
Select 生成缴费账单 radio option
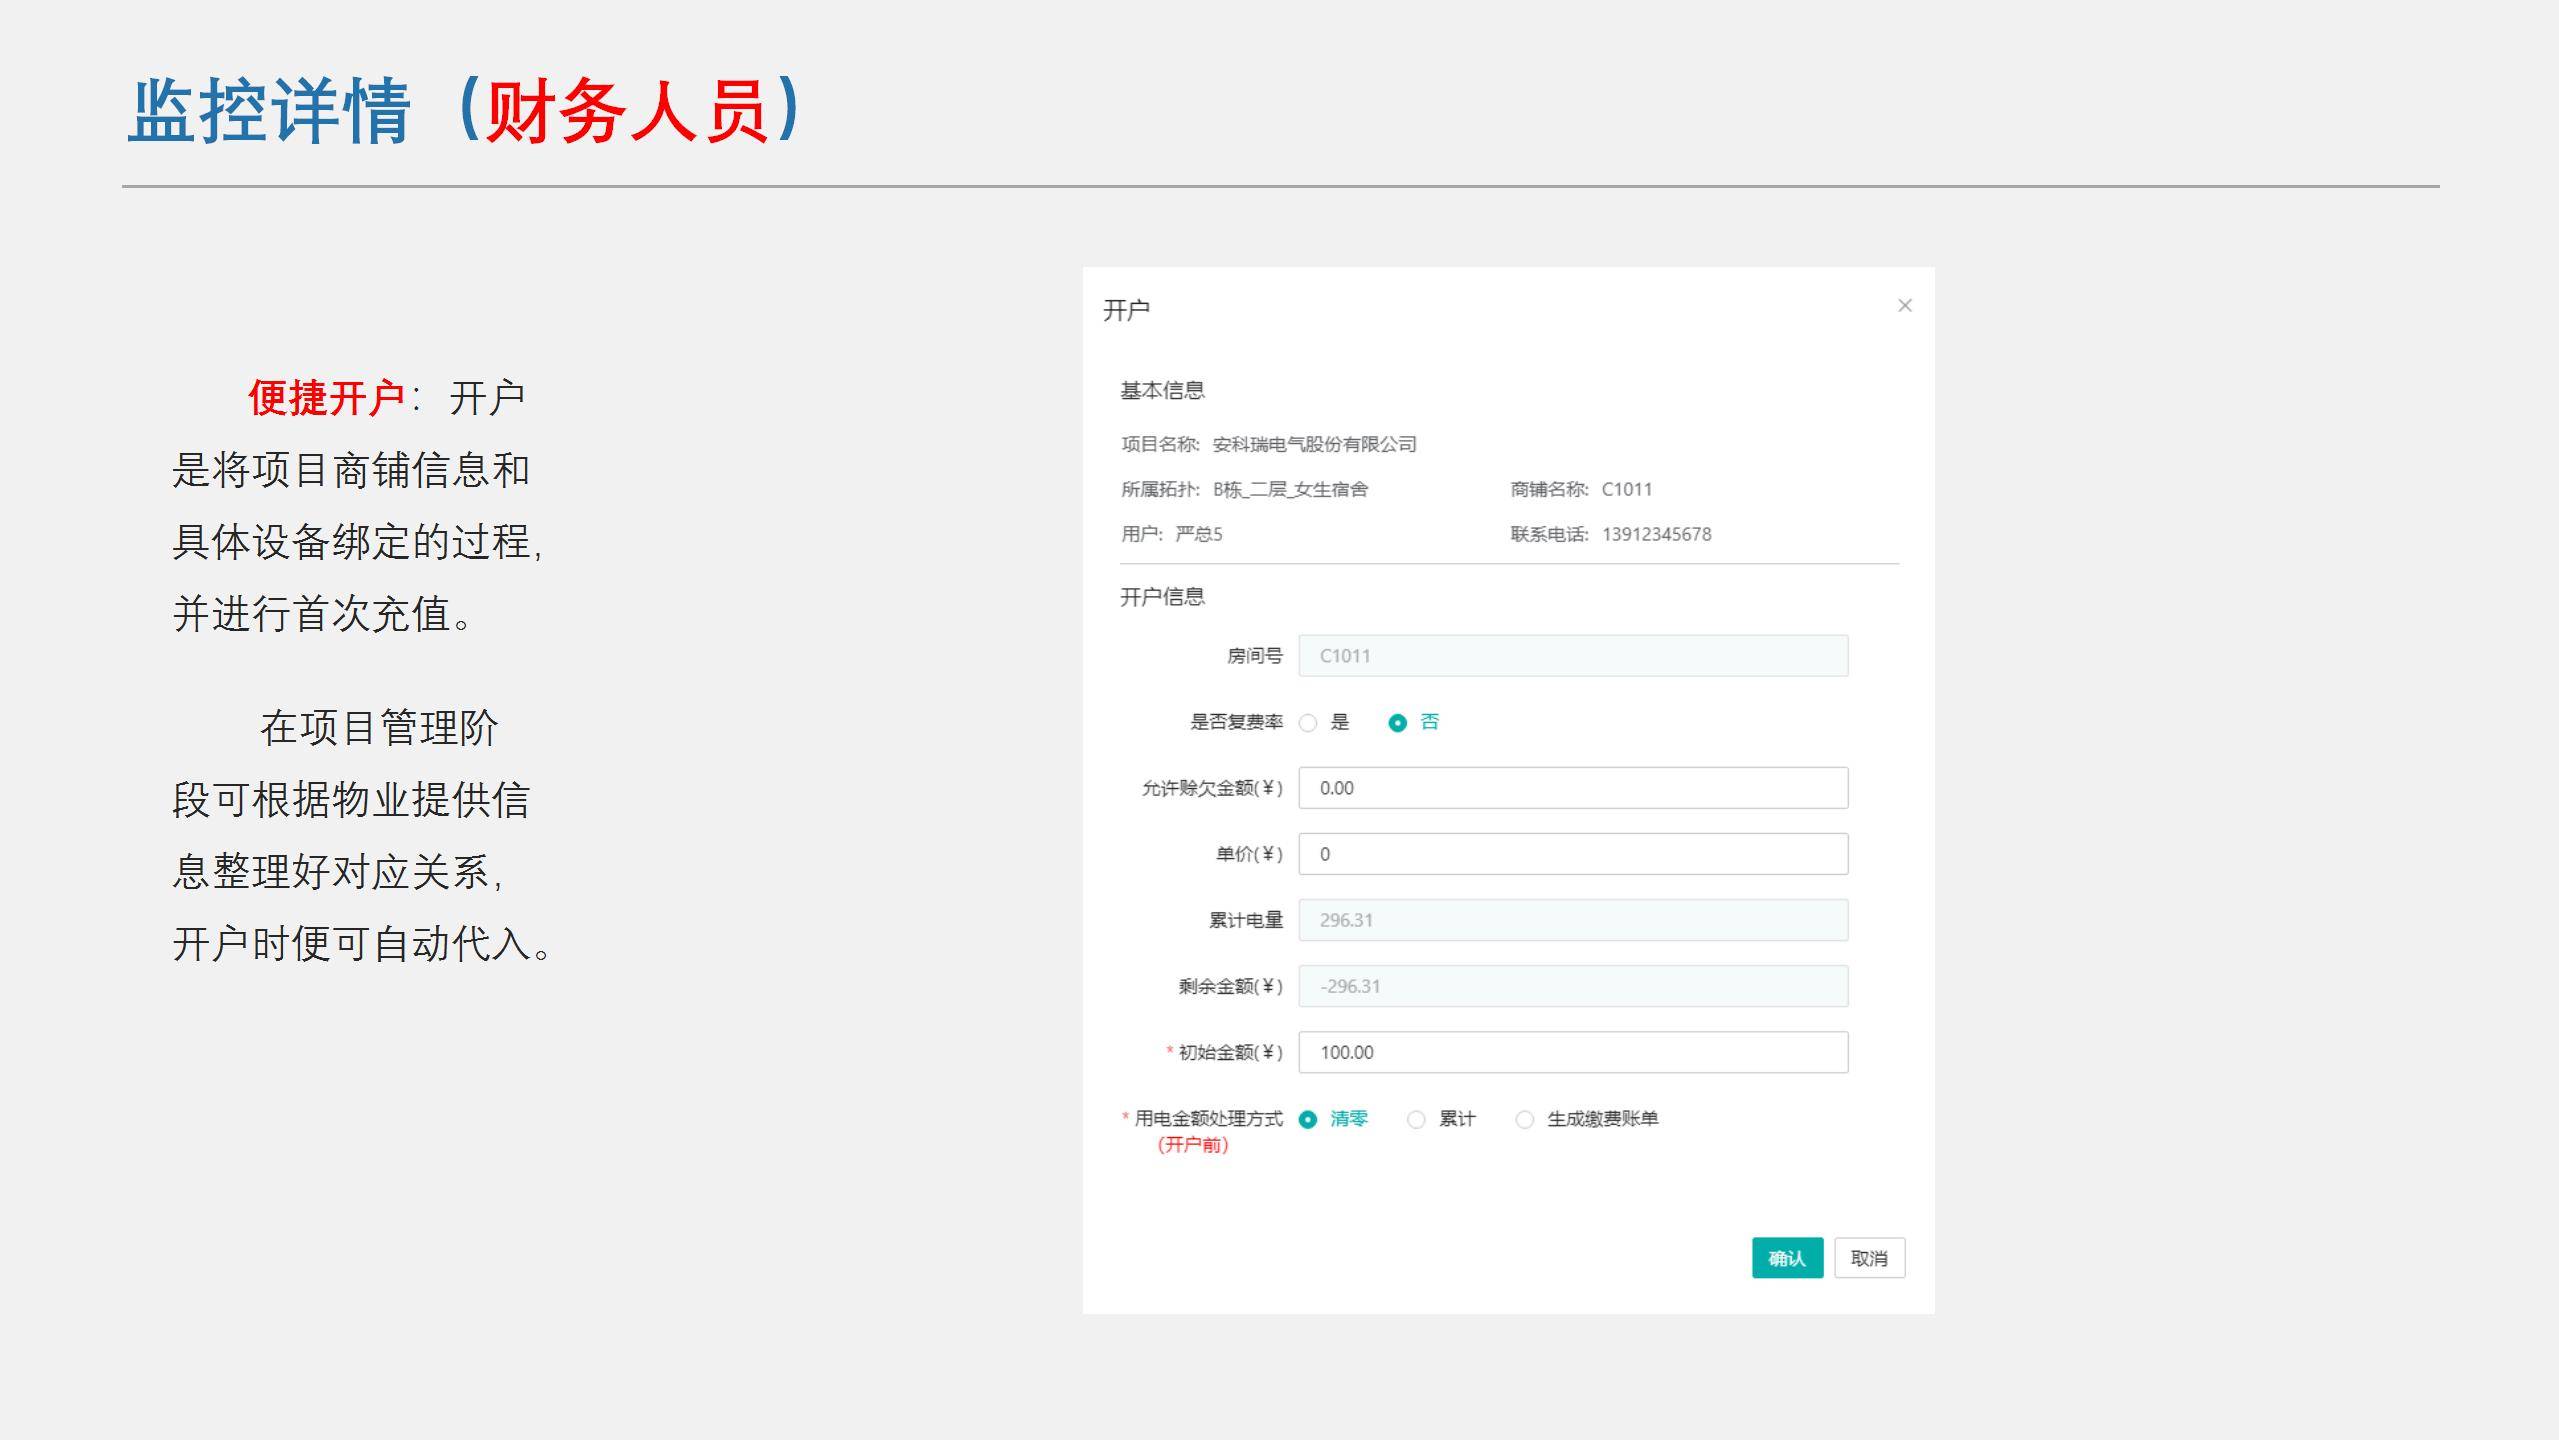tap(1524, 1120)
